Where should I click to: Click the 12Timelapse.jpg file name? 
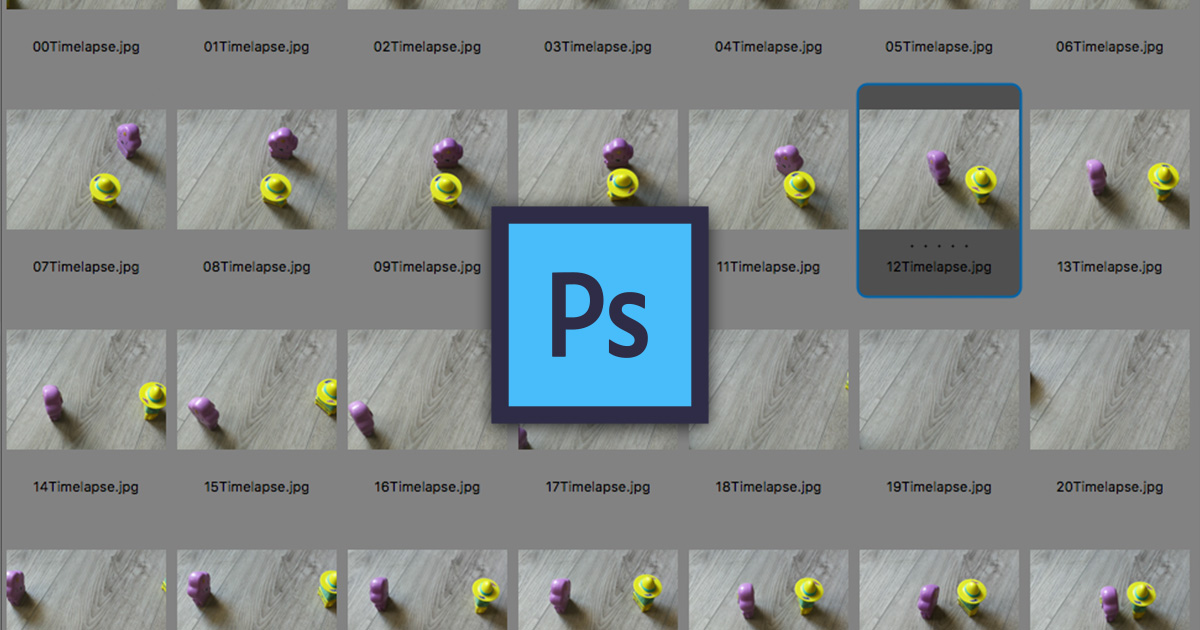pyautogui.click(x=939, y=267)
